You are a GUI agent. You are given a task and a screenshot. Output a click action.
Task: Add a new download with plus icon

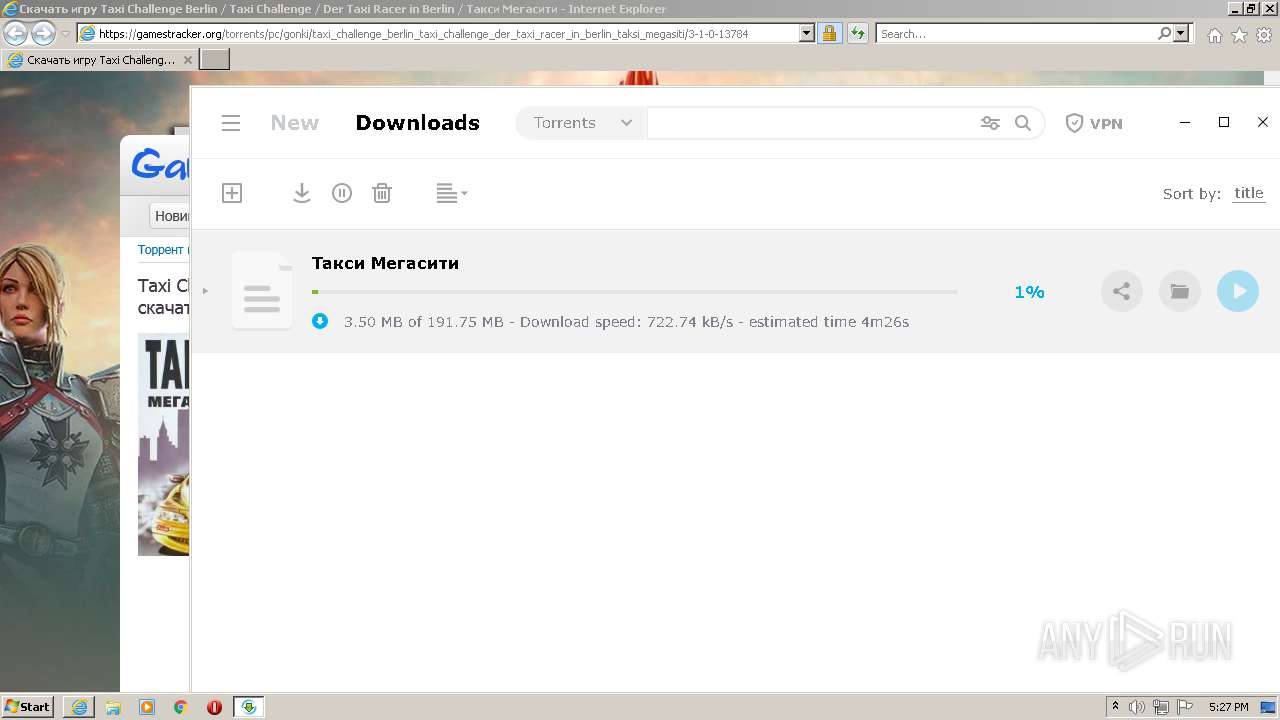[232, 193]
